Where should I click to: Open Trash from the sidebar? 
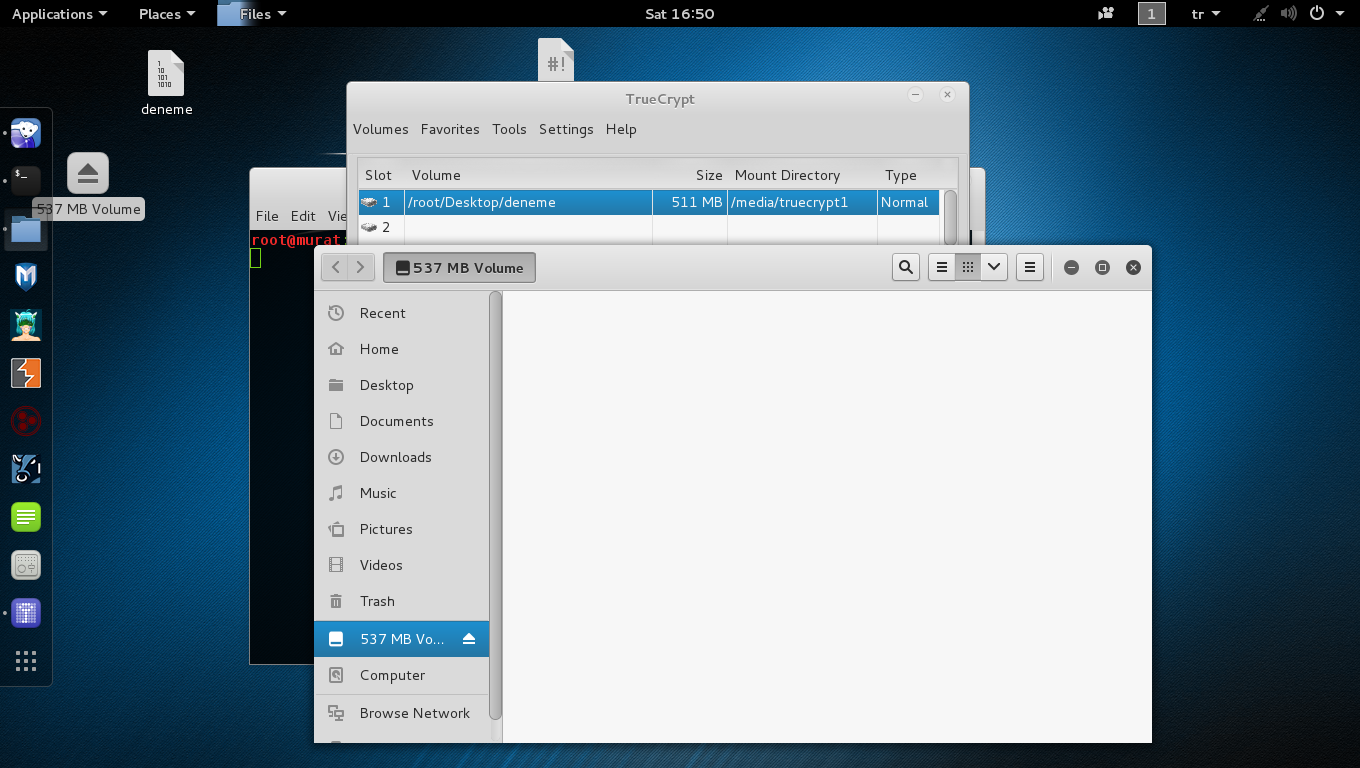point(377,601)
